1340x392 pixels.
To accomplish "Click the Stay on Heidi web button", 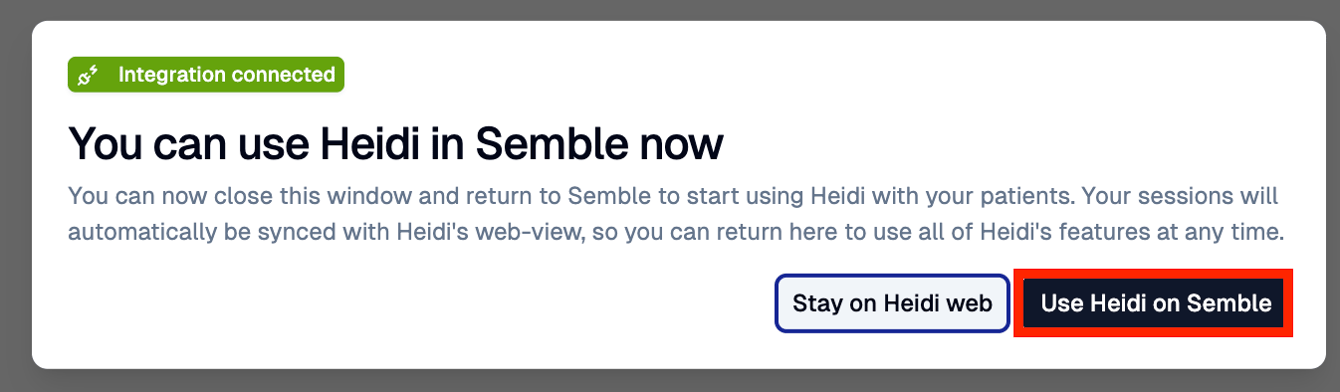I will 892,303.
